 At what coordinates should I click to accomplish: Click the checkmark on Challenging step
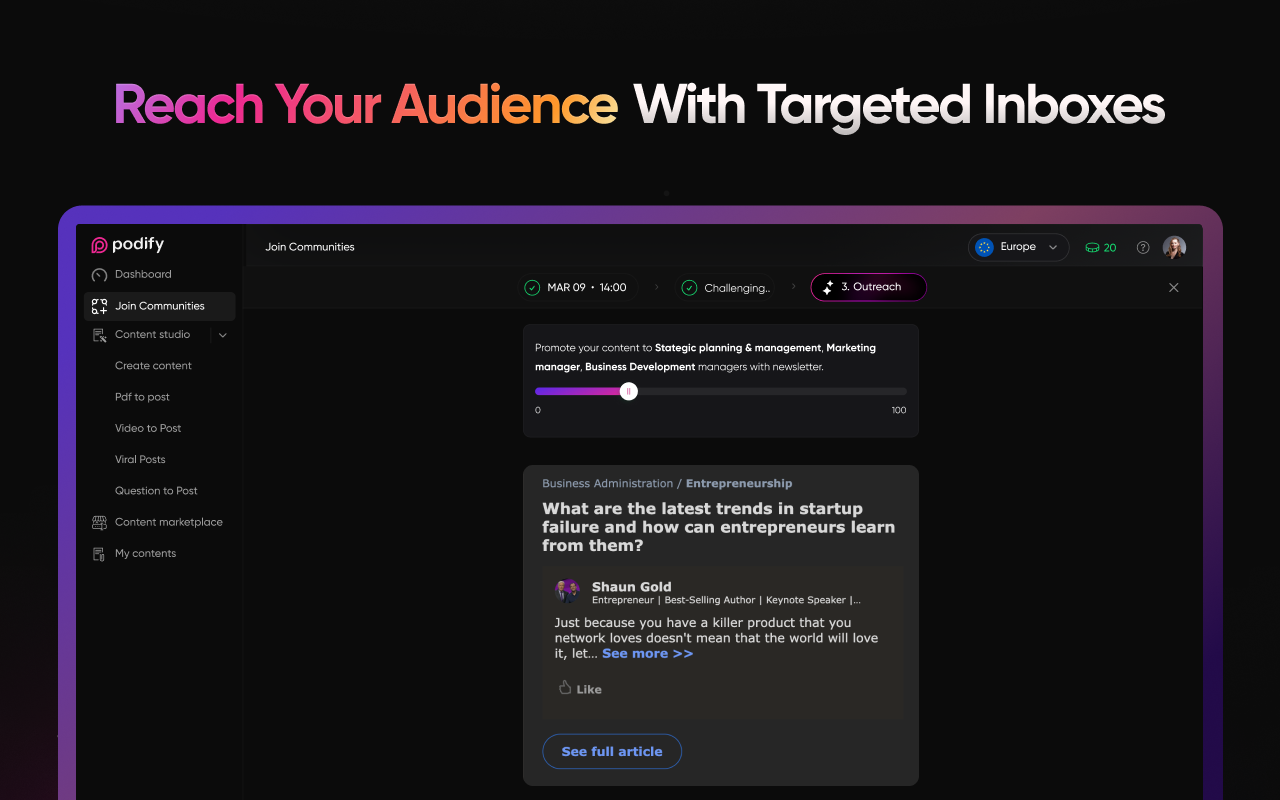pyautogui.click(x=689, y=288)
